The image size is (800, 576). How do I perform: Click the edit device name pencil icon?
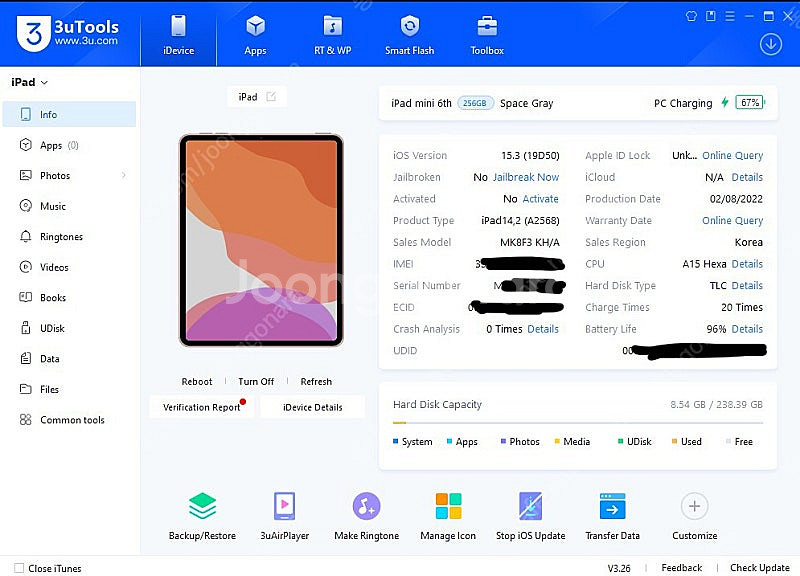point(271,96)
